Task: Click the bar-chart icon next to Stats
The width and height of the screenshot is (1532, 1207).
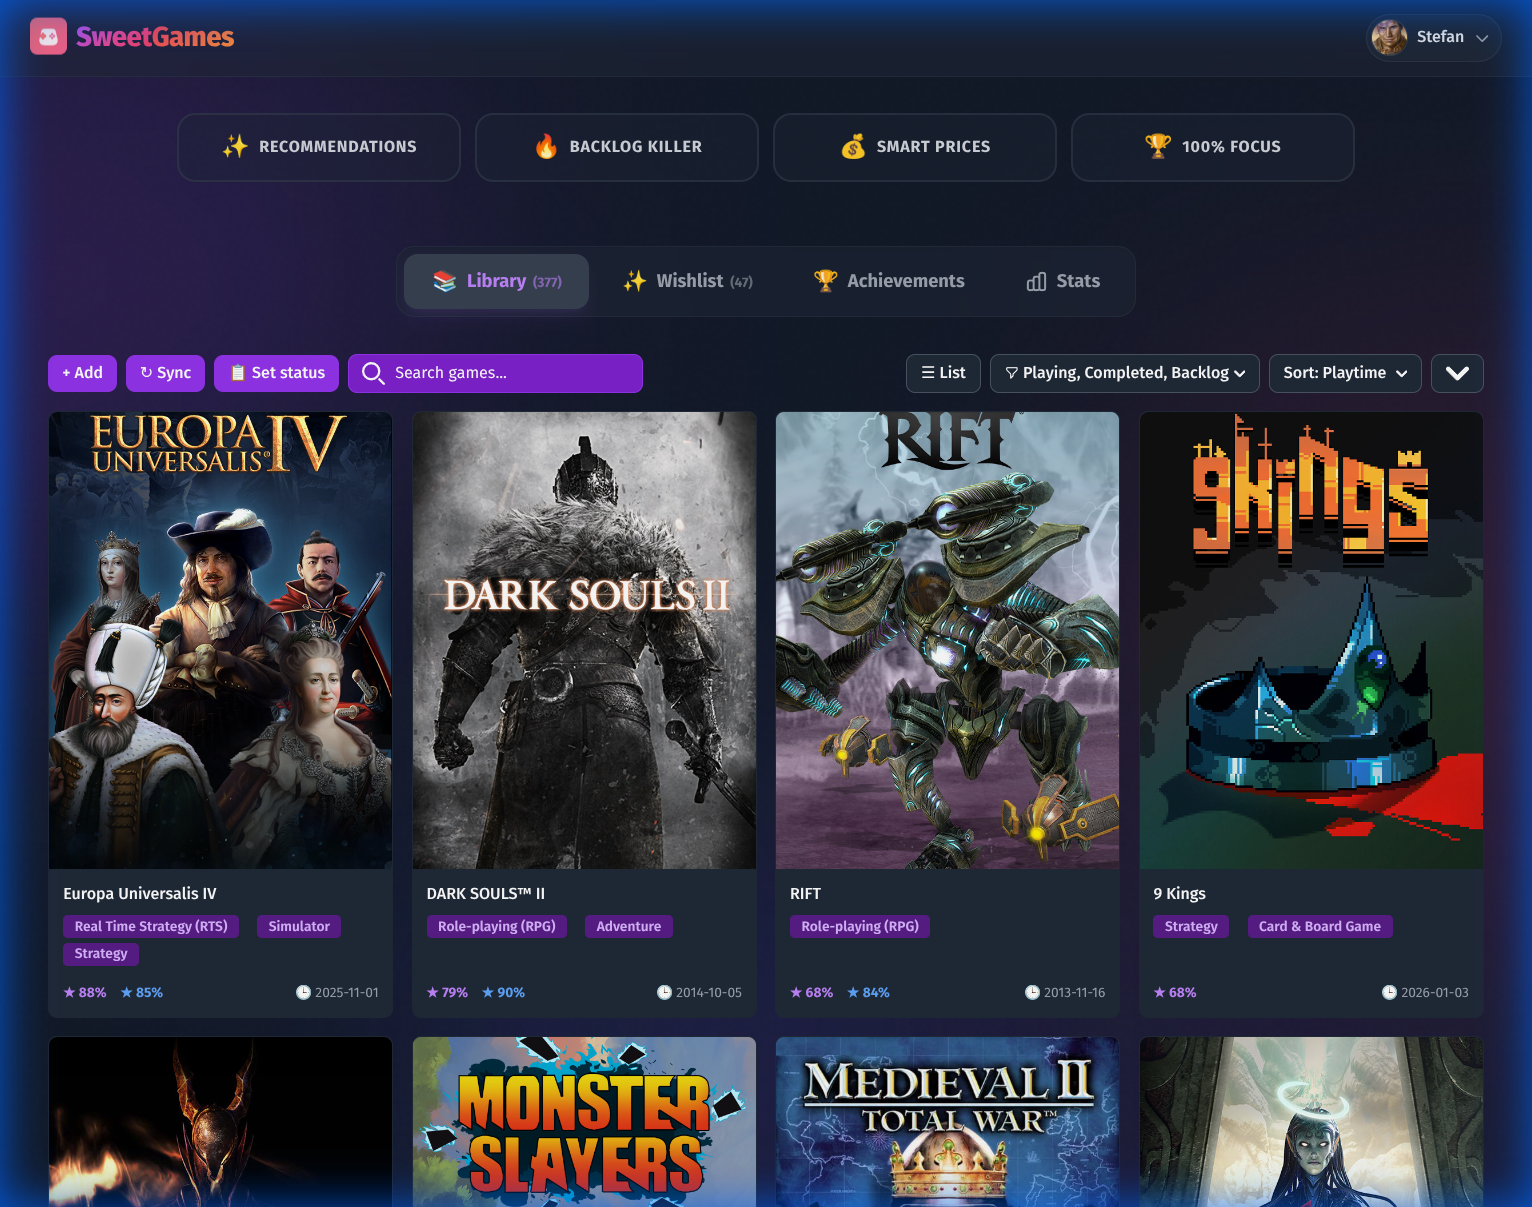Action: [1035, 281]
